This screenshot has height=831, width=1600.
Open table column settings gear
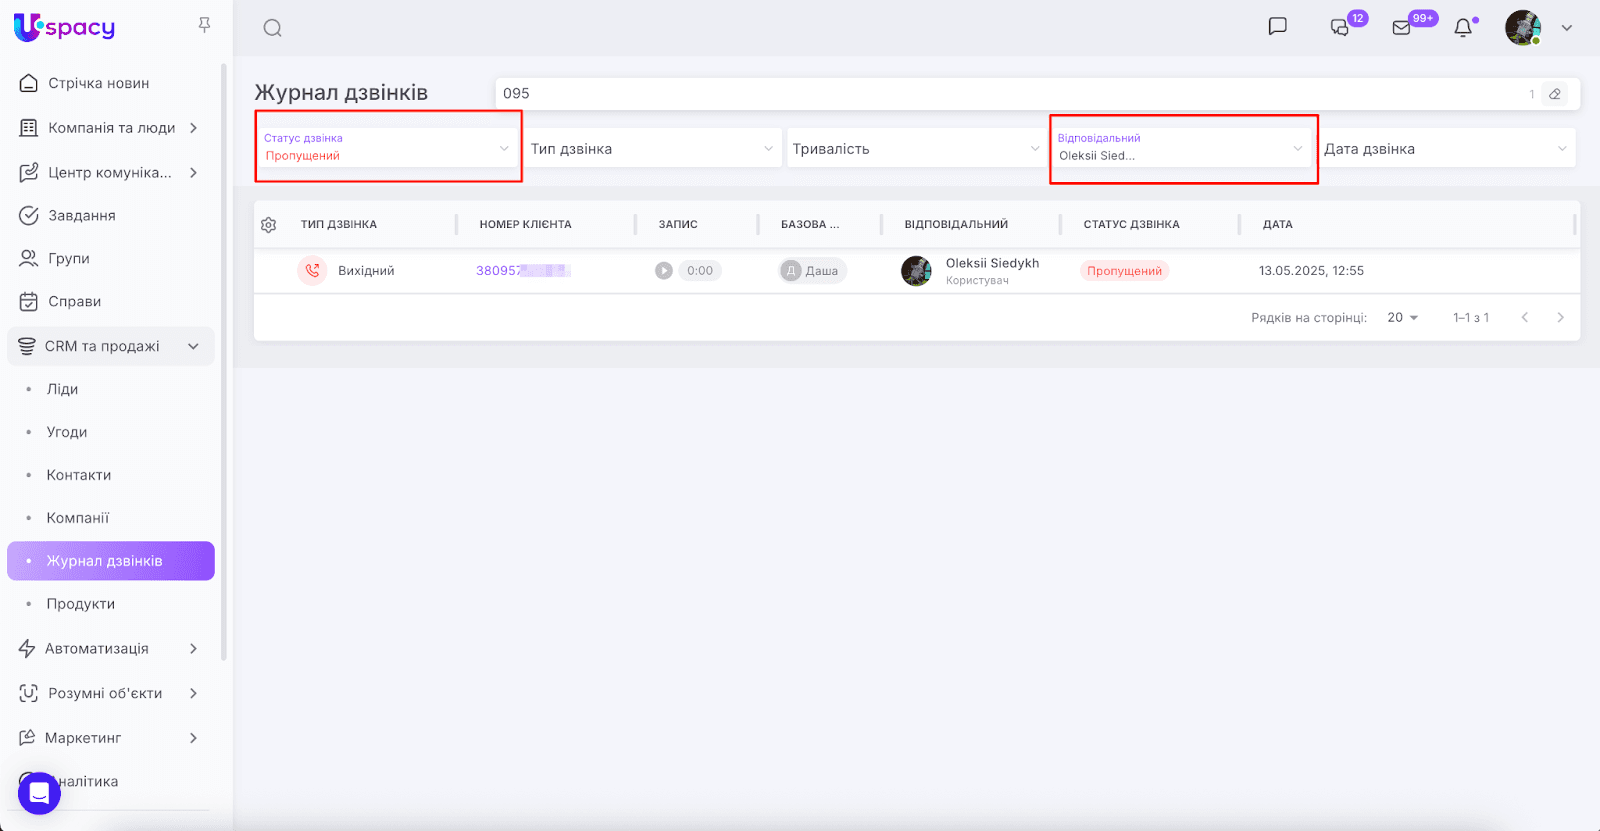pos(268,225)
